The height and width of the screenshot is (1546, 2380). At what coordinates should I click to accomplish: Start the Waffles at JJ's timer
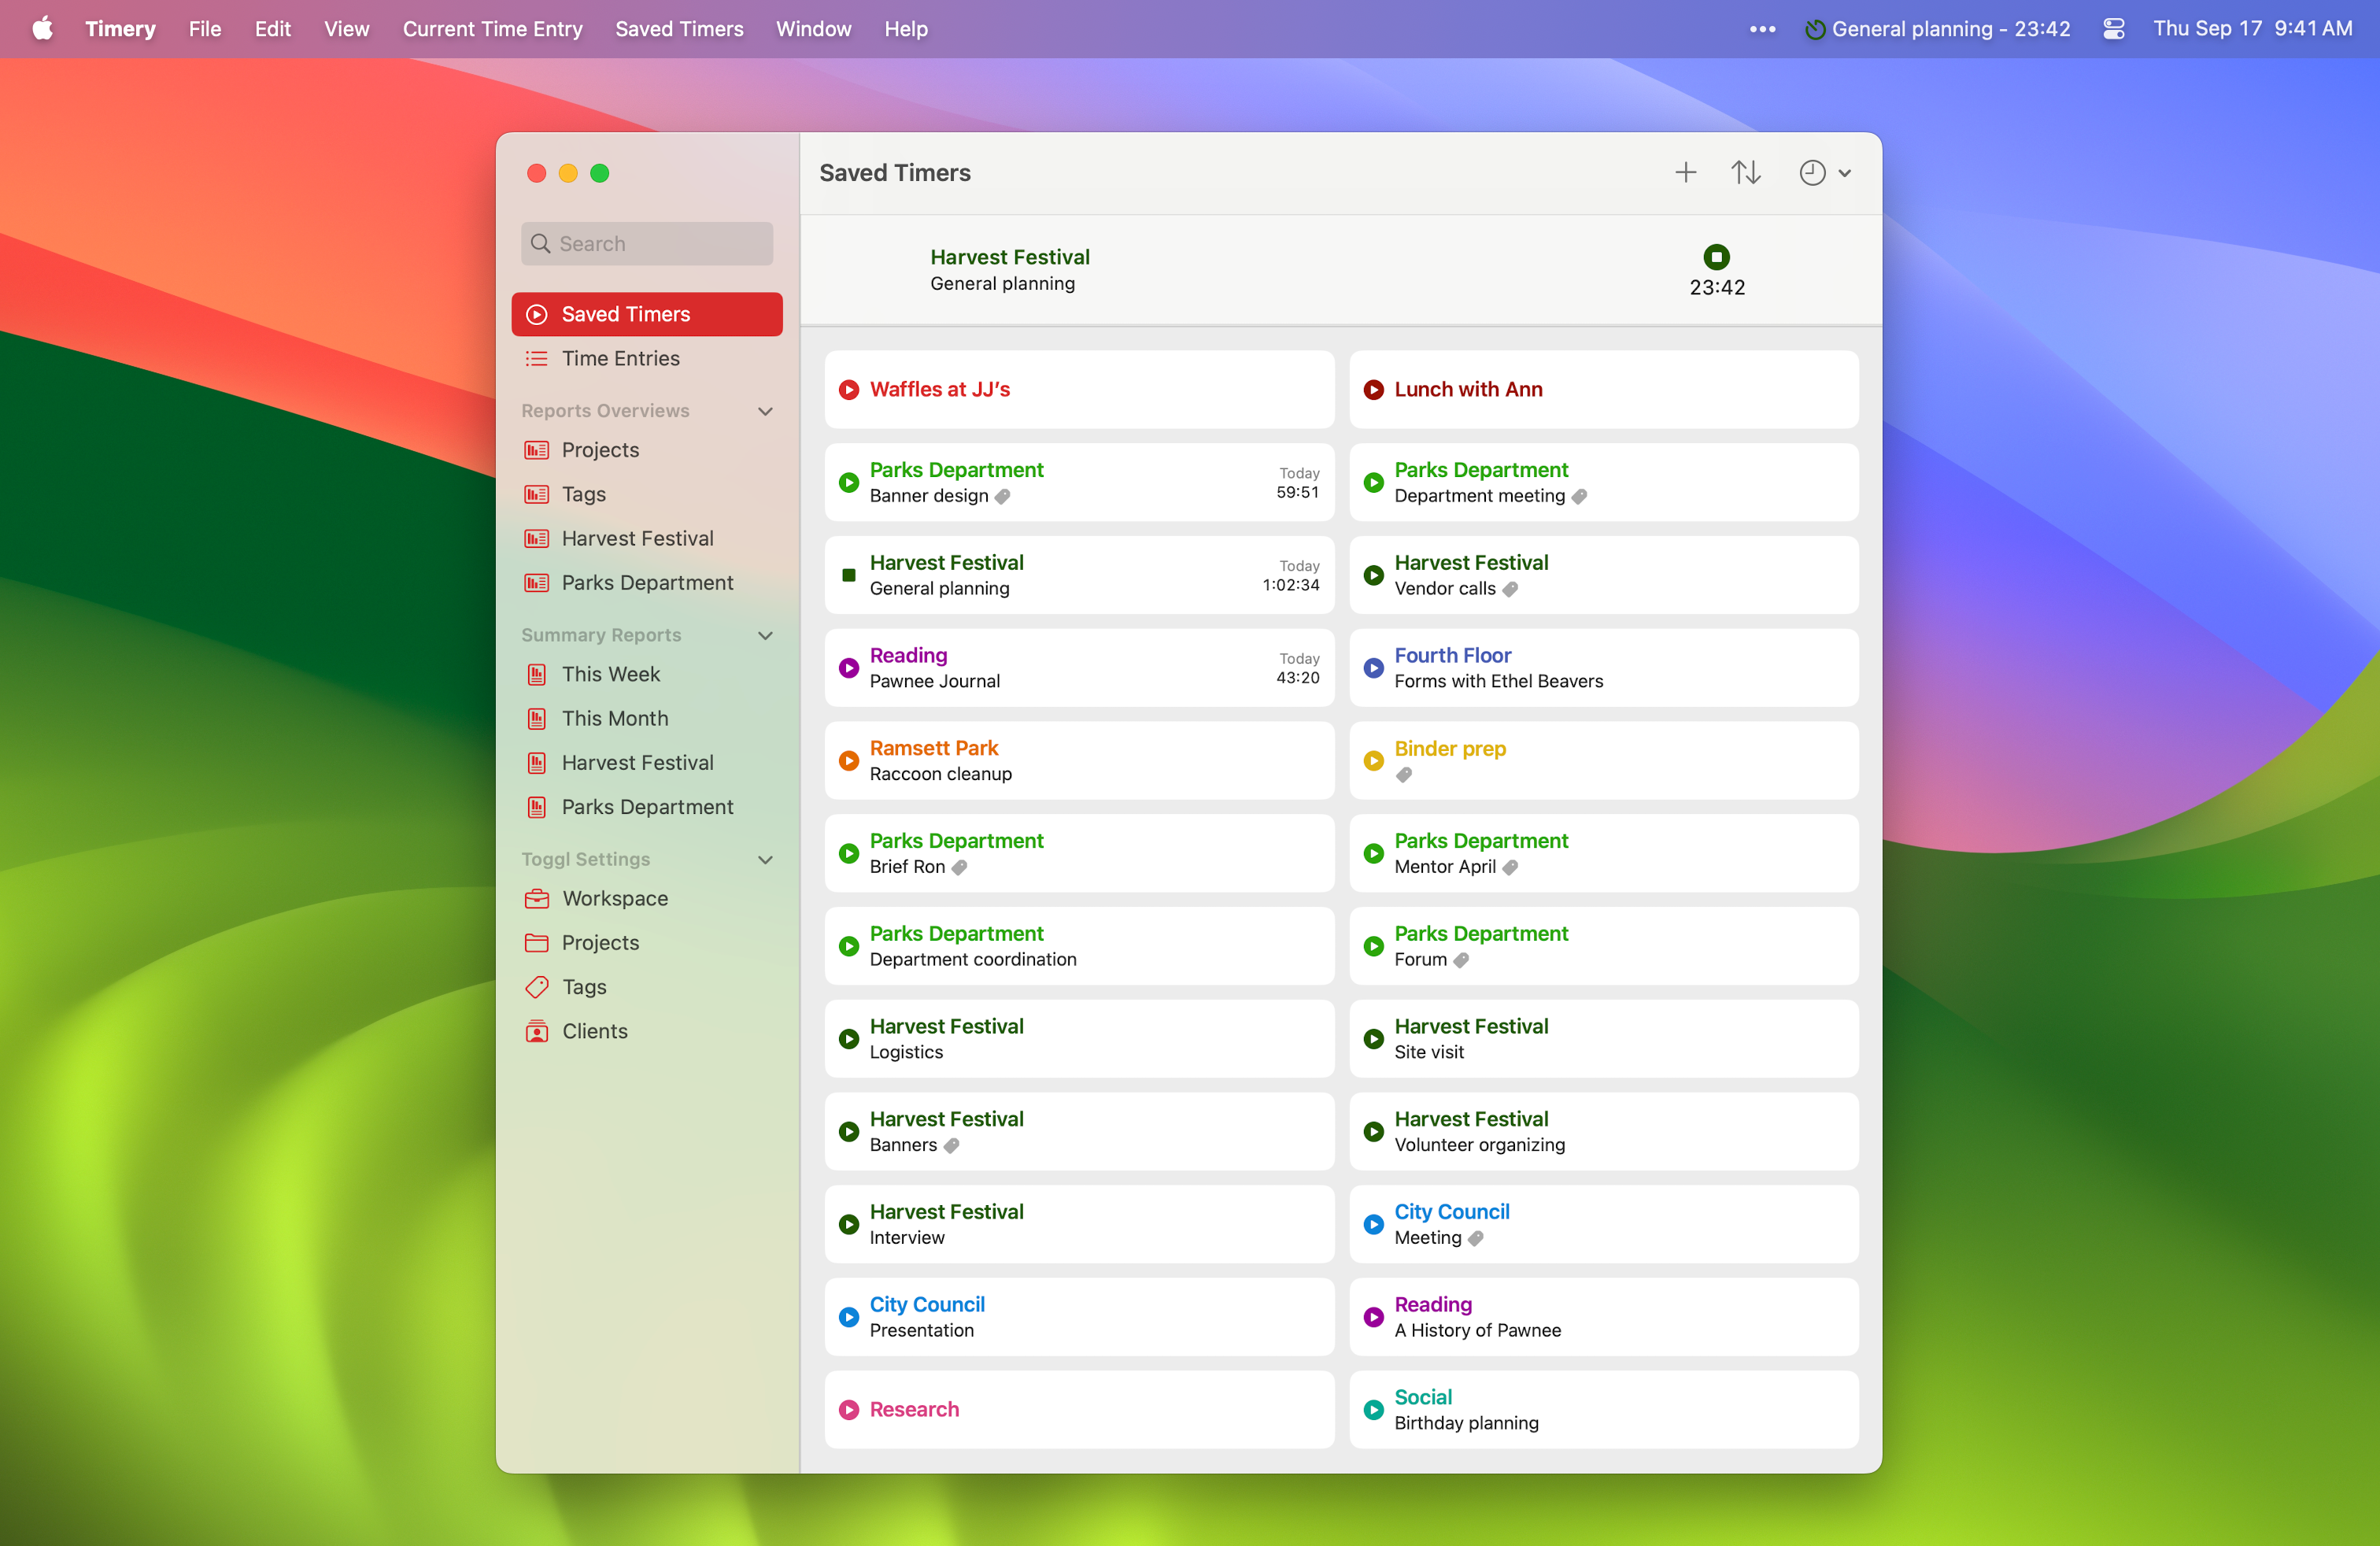(x=849, y=390)
